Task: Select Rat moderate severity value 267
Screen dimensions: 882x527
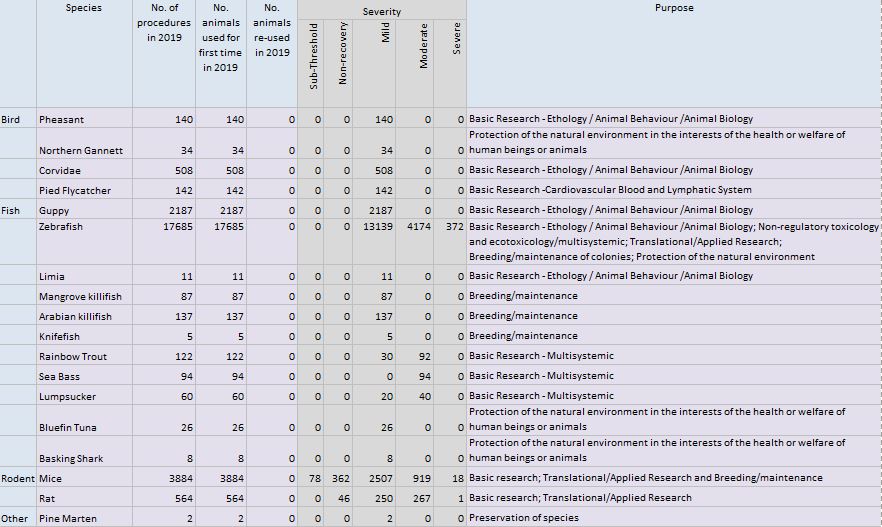Action: click(x=422, y=498)
